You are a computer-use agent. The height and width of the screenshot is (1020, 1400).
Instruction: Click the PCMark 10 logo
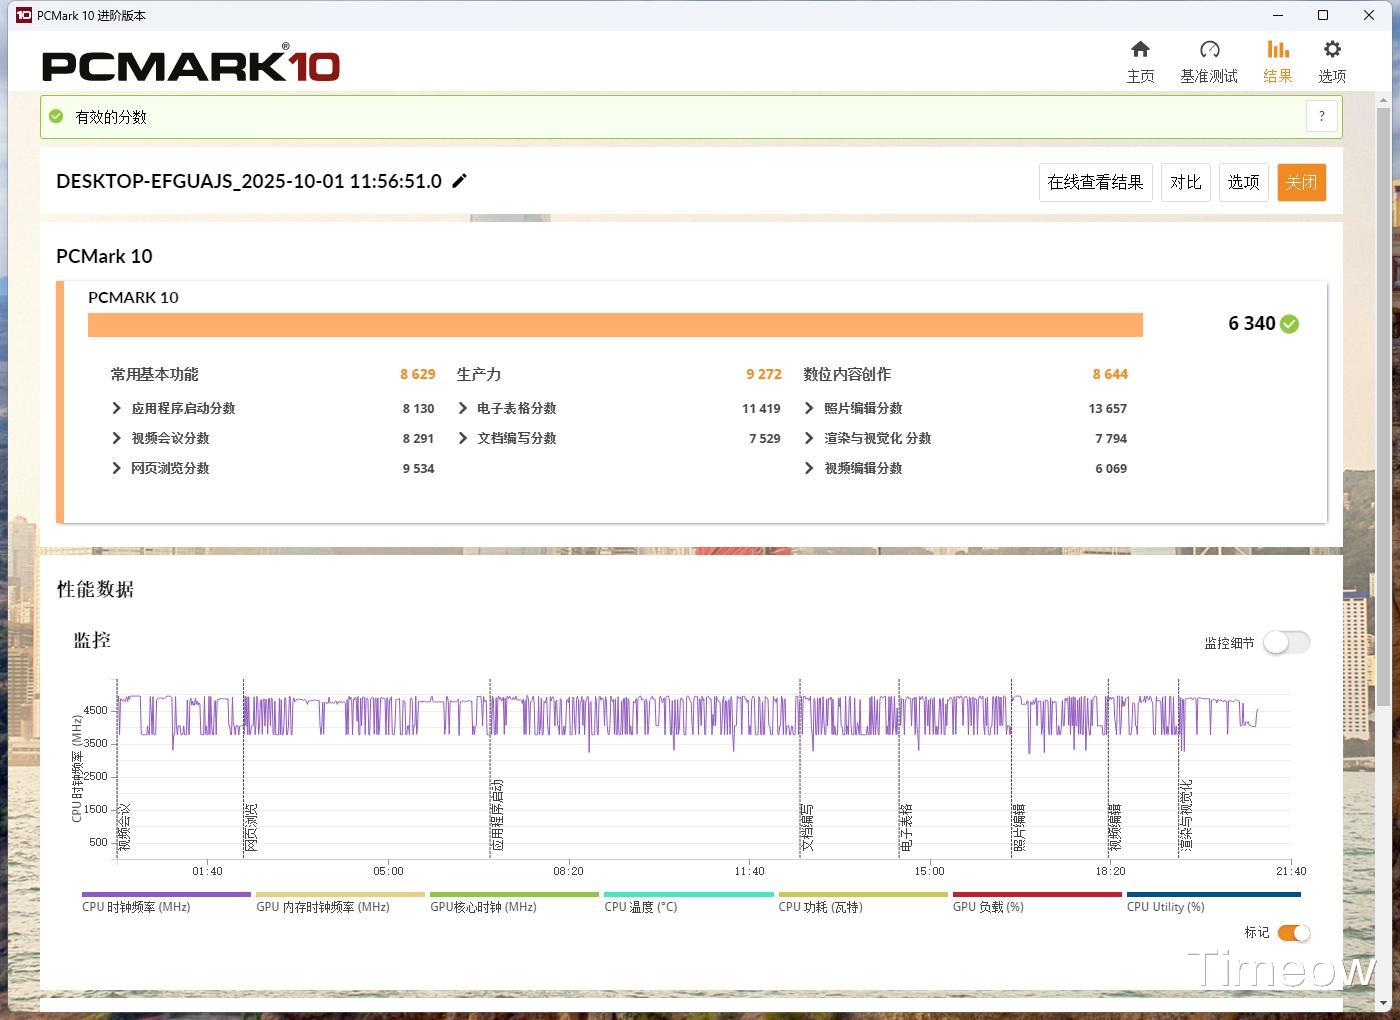tap(191, 65)
